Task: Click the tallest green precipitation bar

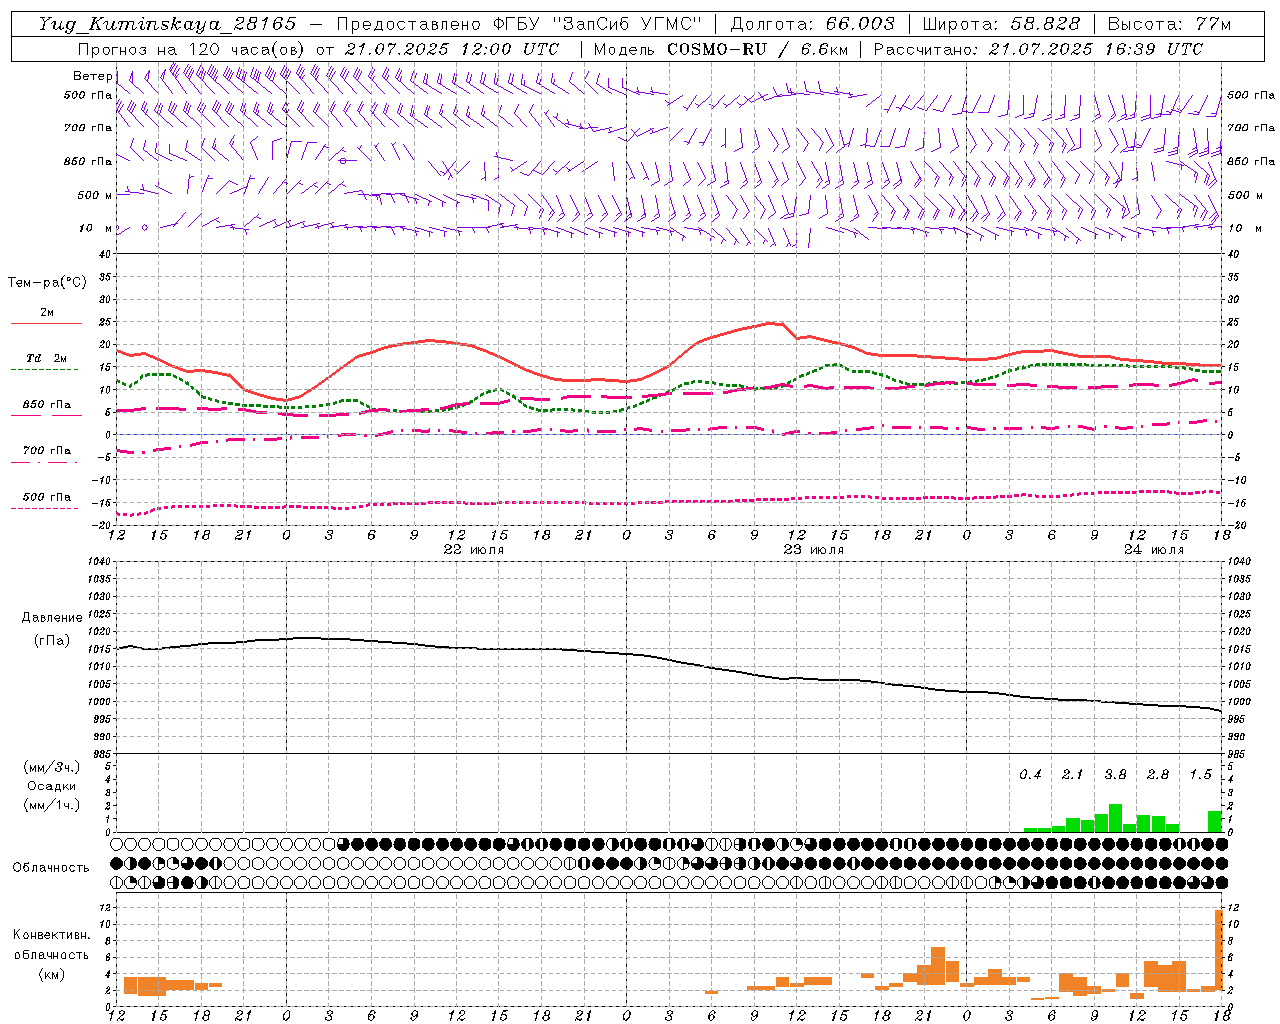Action: click(x=1115, y=818)
